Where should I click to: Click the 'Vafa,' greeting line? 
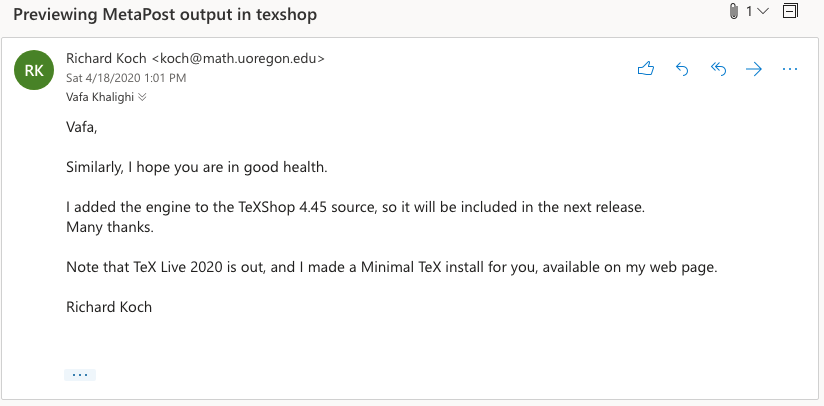point(81,128)
